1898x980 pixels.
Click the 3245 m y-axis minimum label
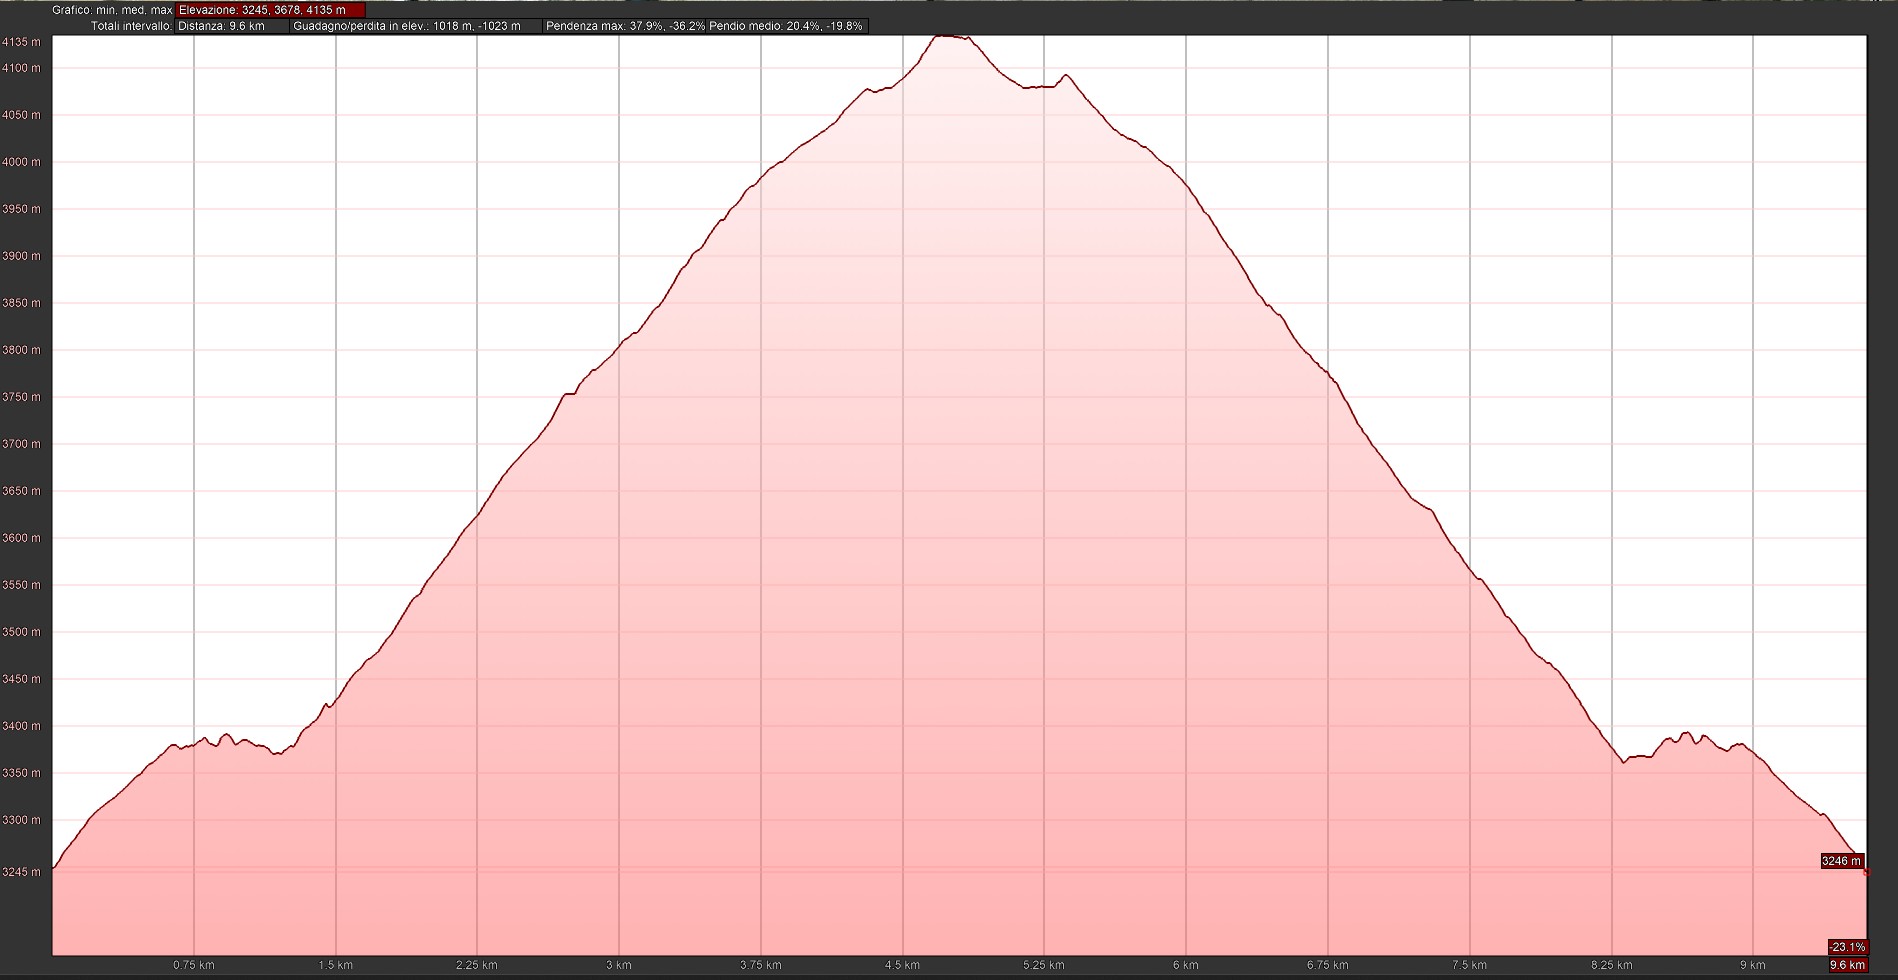pos(21,872)
